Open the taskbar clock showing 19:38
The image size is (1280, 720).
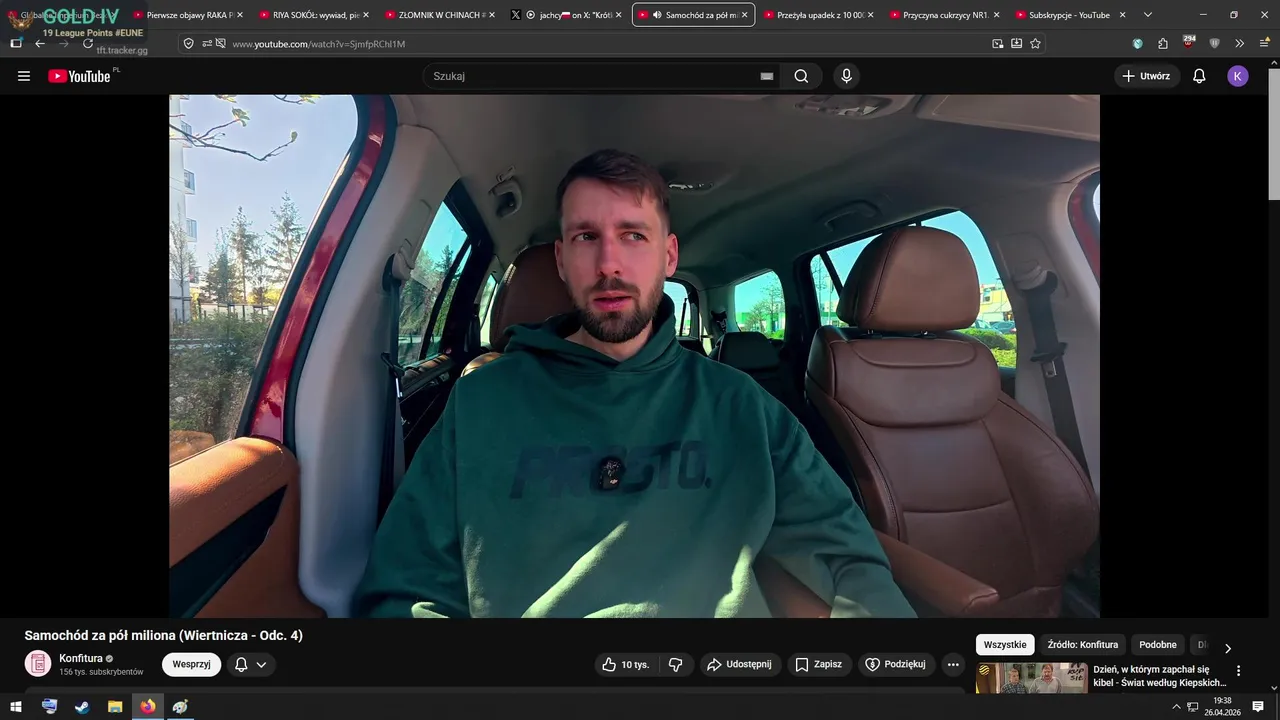pyautogui.click(x=1222, y=706)
